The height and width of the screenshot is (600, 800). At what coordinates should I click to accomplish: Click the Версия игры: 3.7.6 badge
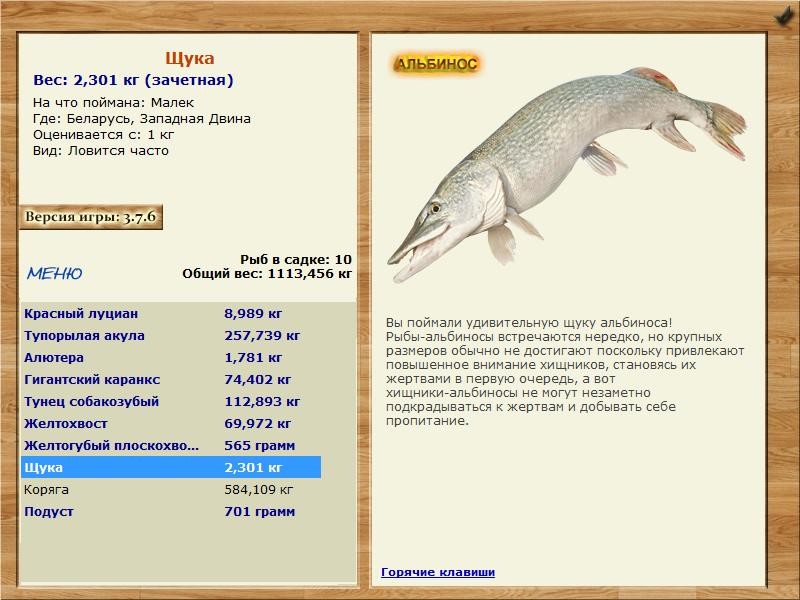pos(91,217)
